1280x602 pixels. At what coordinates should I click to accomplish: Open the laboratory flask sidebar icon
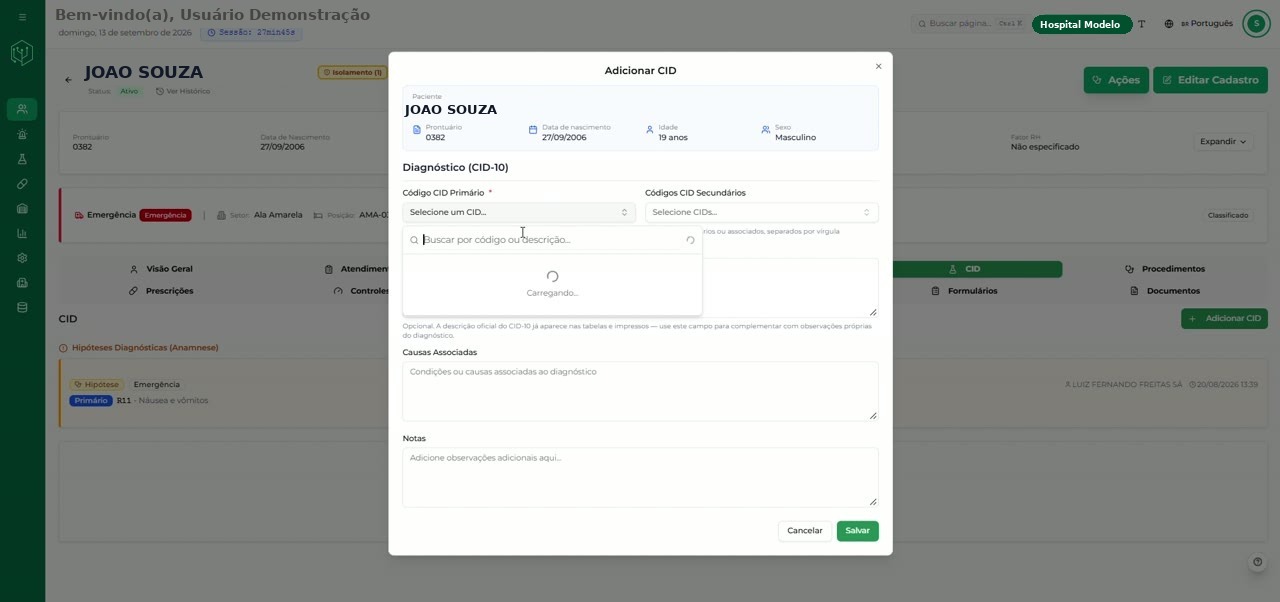[x=22, y=159]
